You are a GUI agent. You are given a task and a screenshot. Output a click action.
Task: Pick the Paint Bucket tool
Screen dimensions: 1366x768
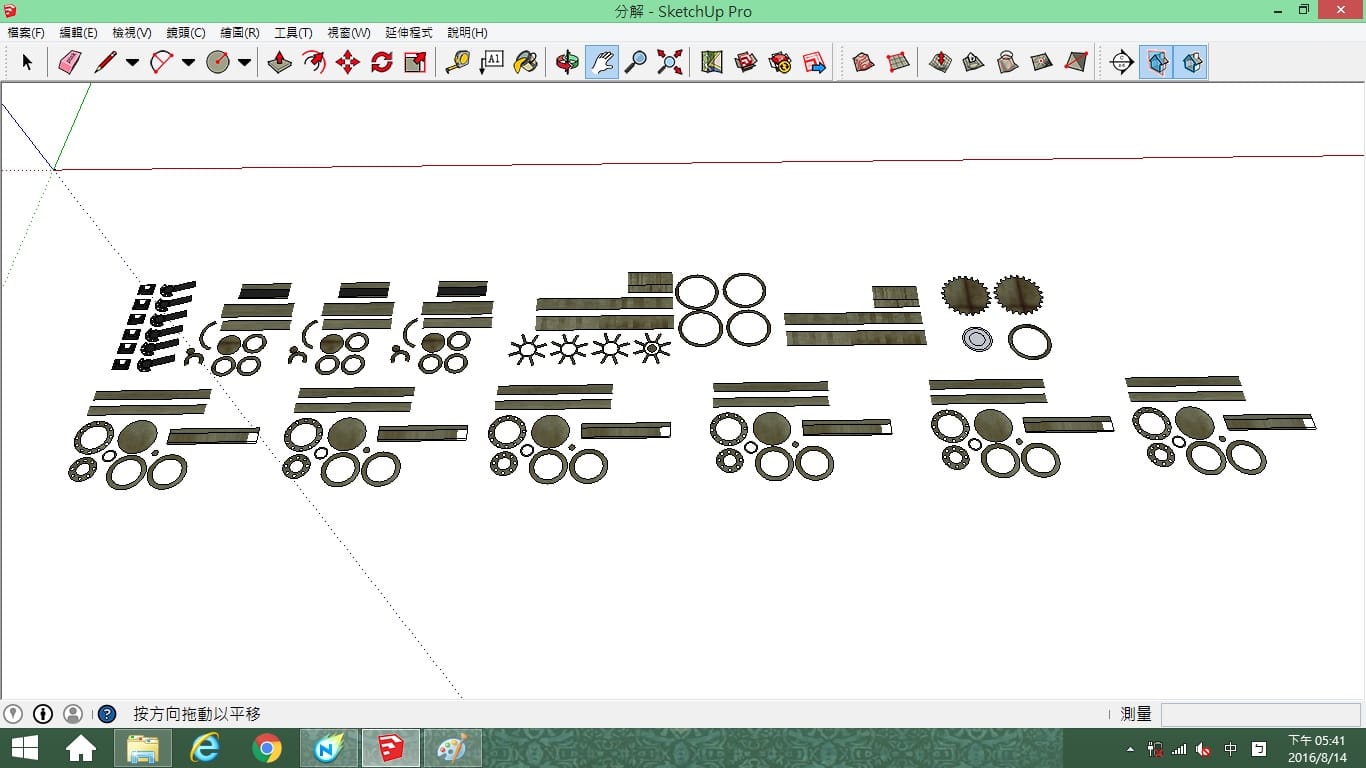(526, 62)
